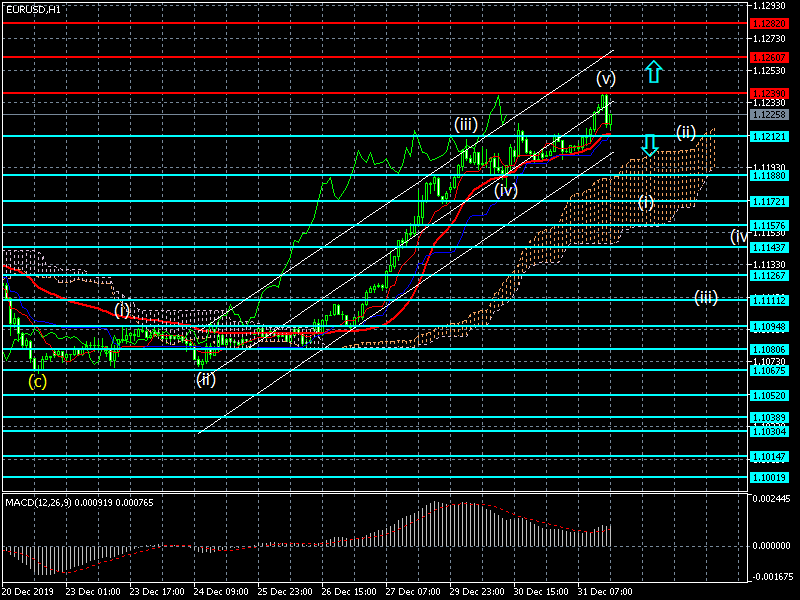Click the 1.12730 price axis value
800x600 pixels.
[769, 39]
